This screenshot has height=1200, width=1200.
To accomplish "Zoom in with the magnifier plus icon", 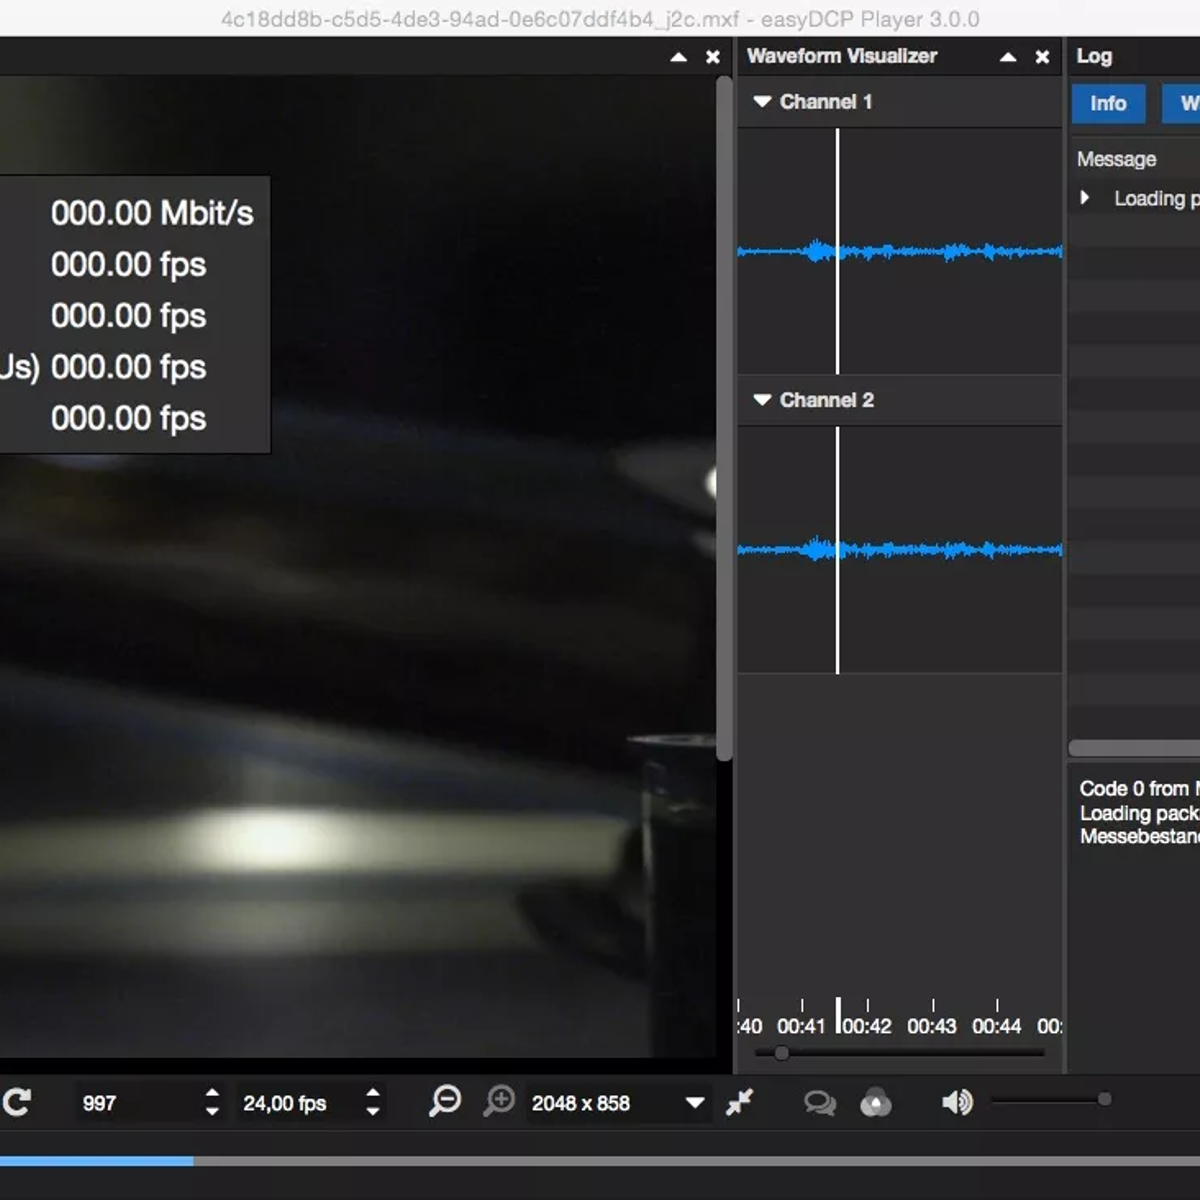I will coord(499,1102).
